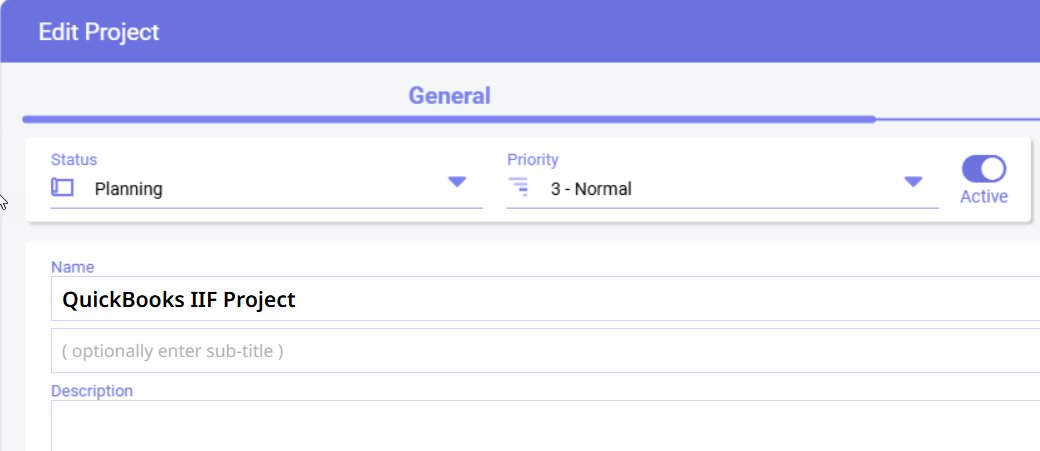Image resolution: width=1040 pixels, height=451 pixels.
Task: Click the Active label under the switch
Action: coord(983,197)
